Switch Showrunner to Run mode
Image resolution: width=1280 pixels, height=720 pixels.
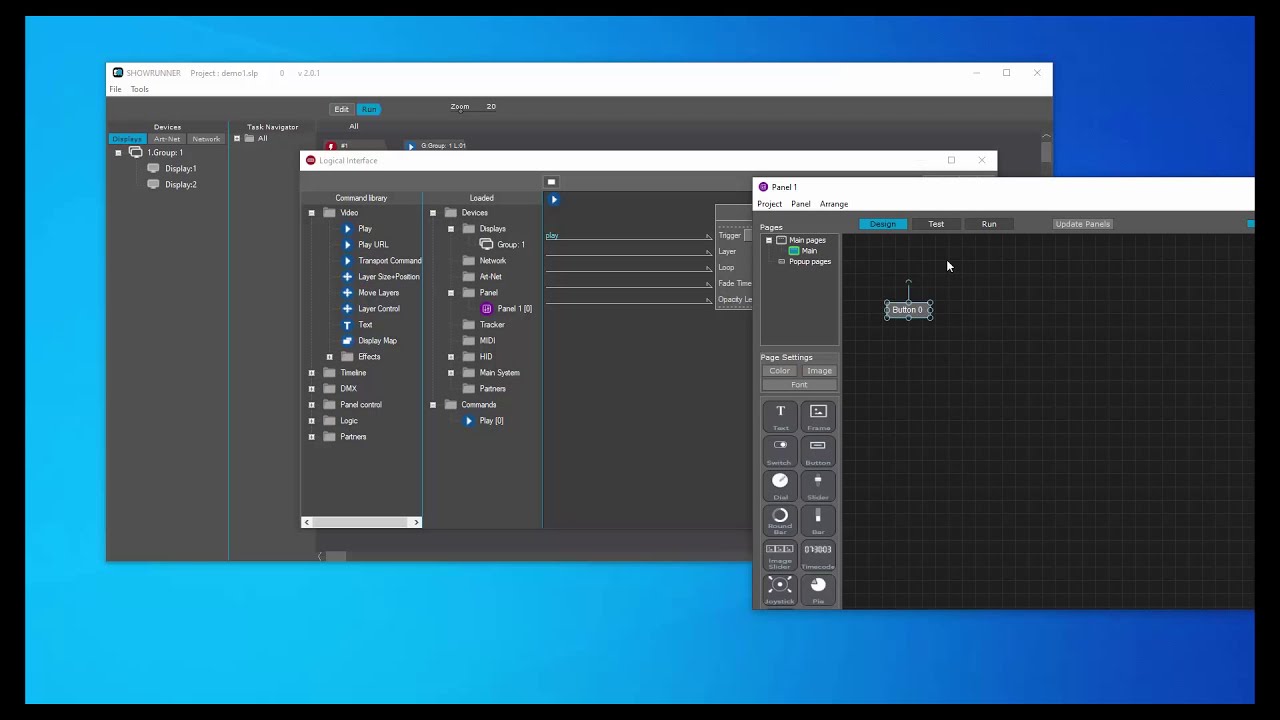[369, 109]
